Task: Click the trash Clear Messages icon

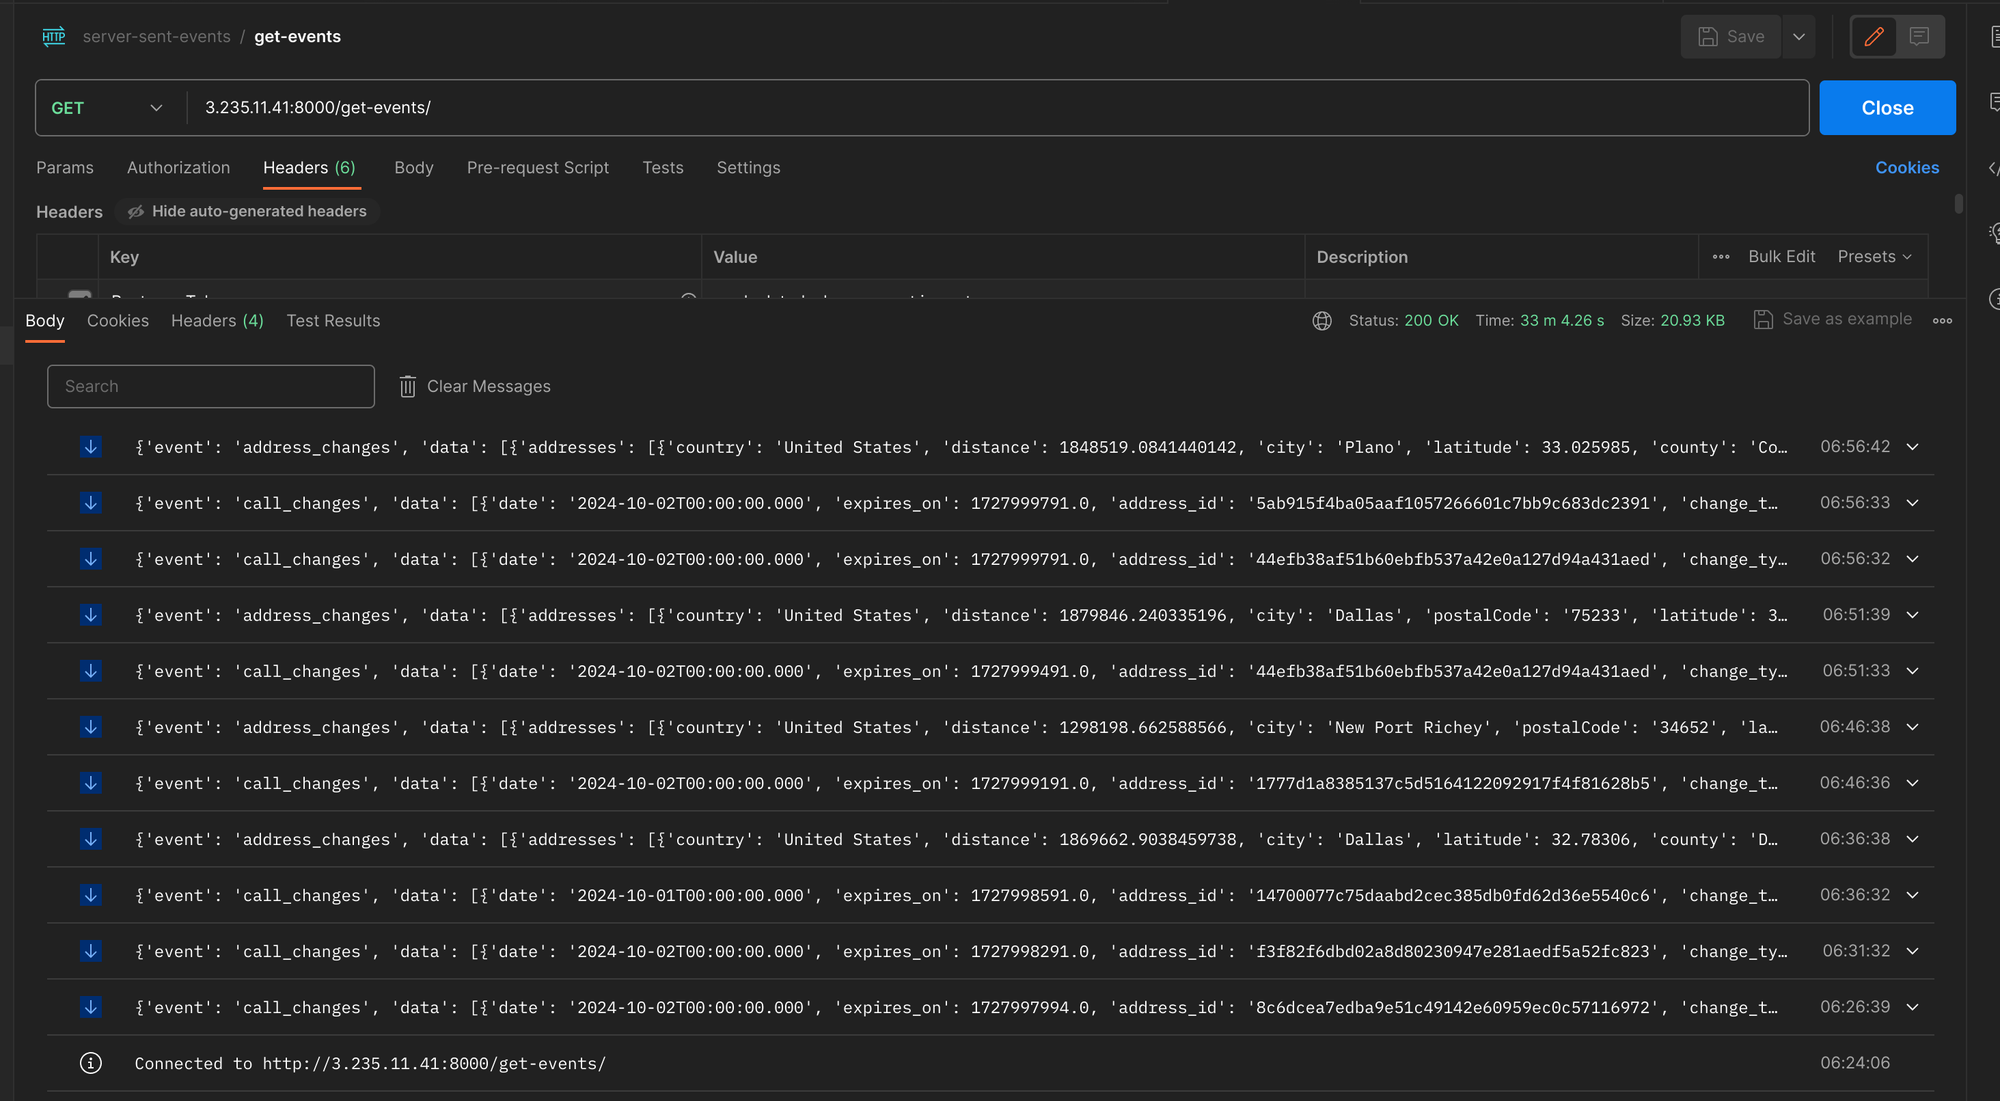Action: [x=408, y=387]
